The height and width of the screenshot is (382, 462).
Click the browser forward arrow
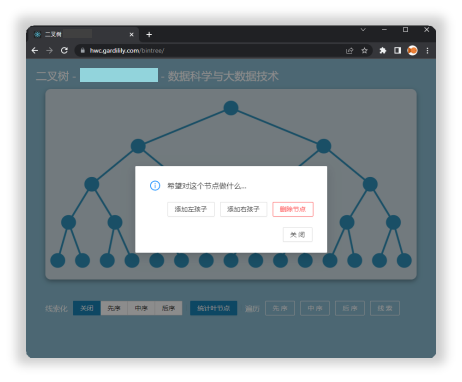(x=49, y=51)
